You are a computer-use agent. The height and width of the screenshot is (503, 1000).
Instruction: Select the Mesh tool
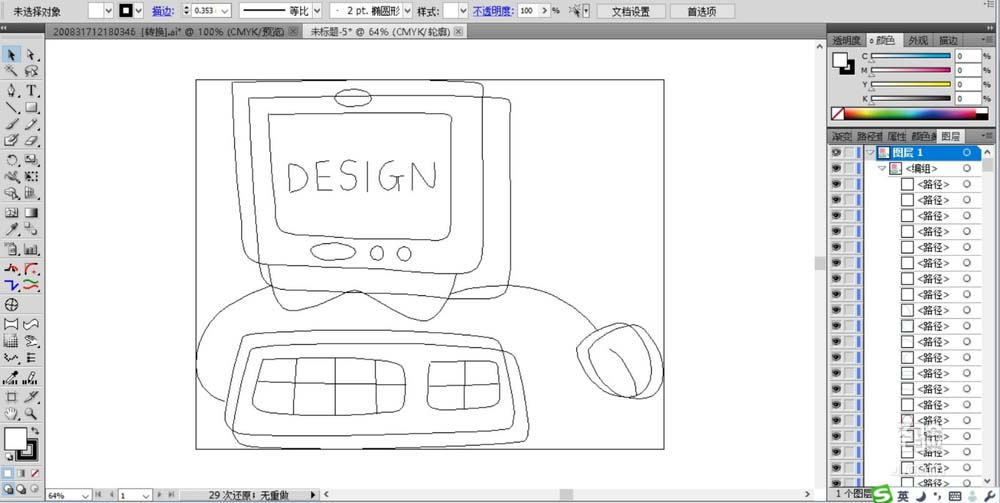[11, 212]
